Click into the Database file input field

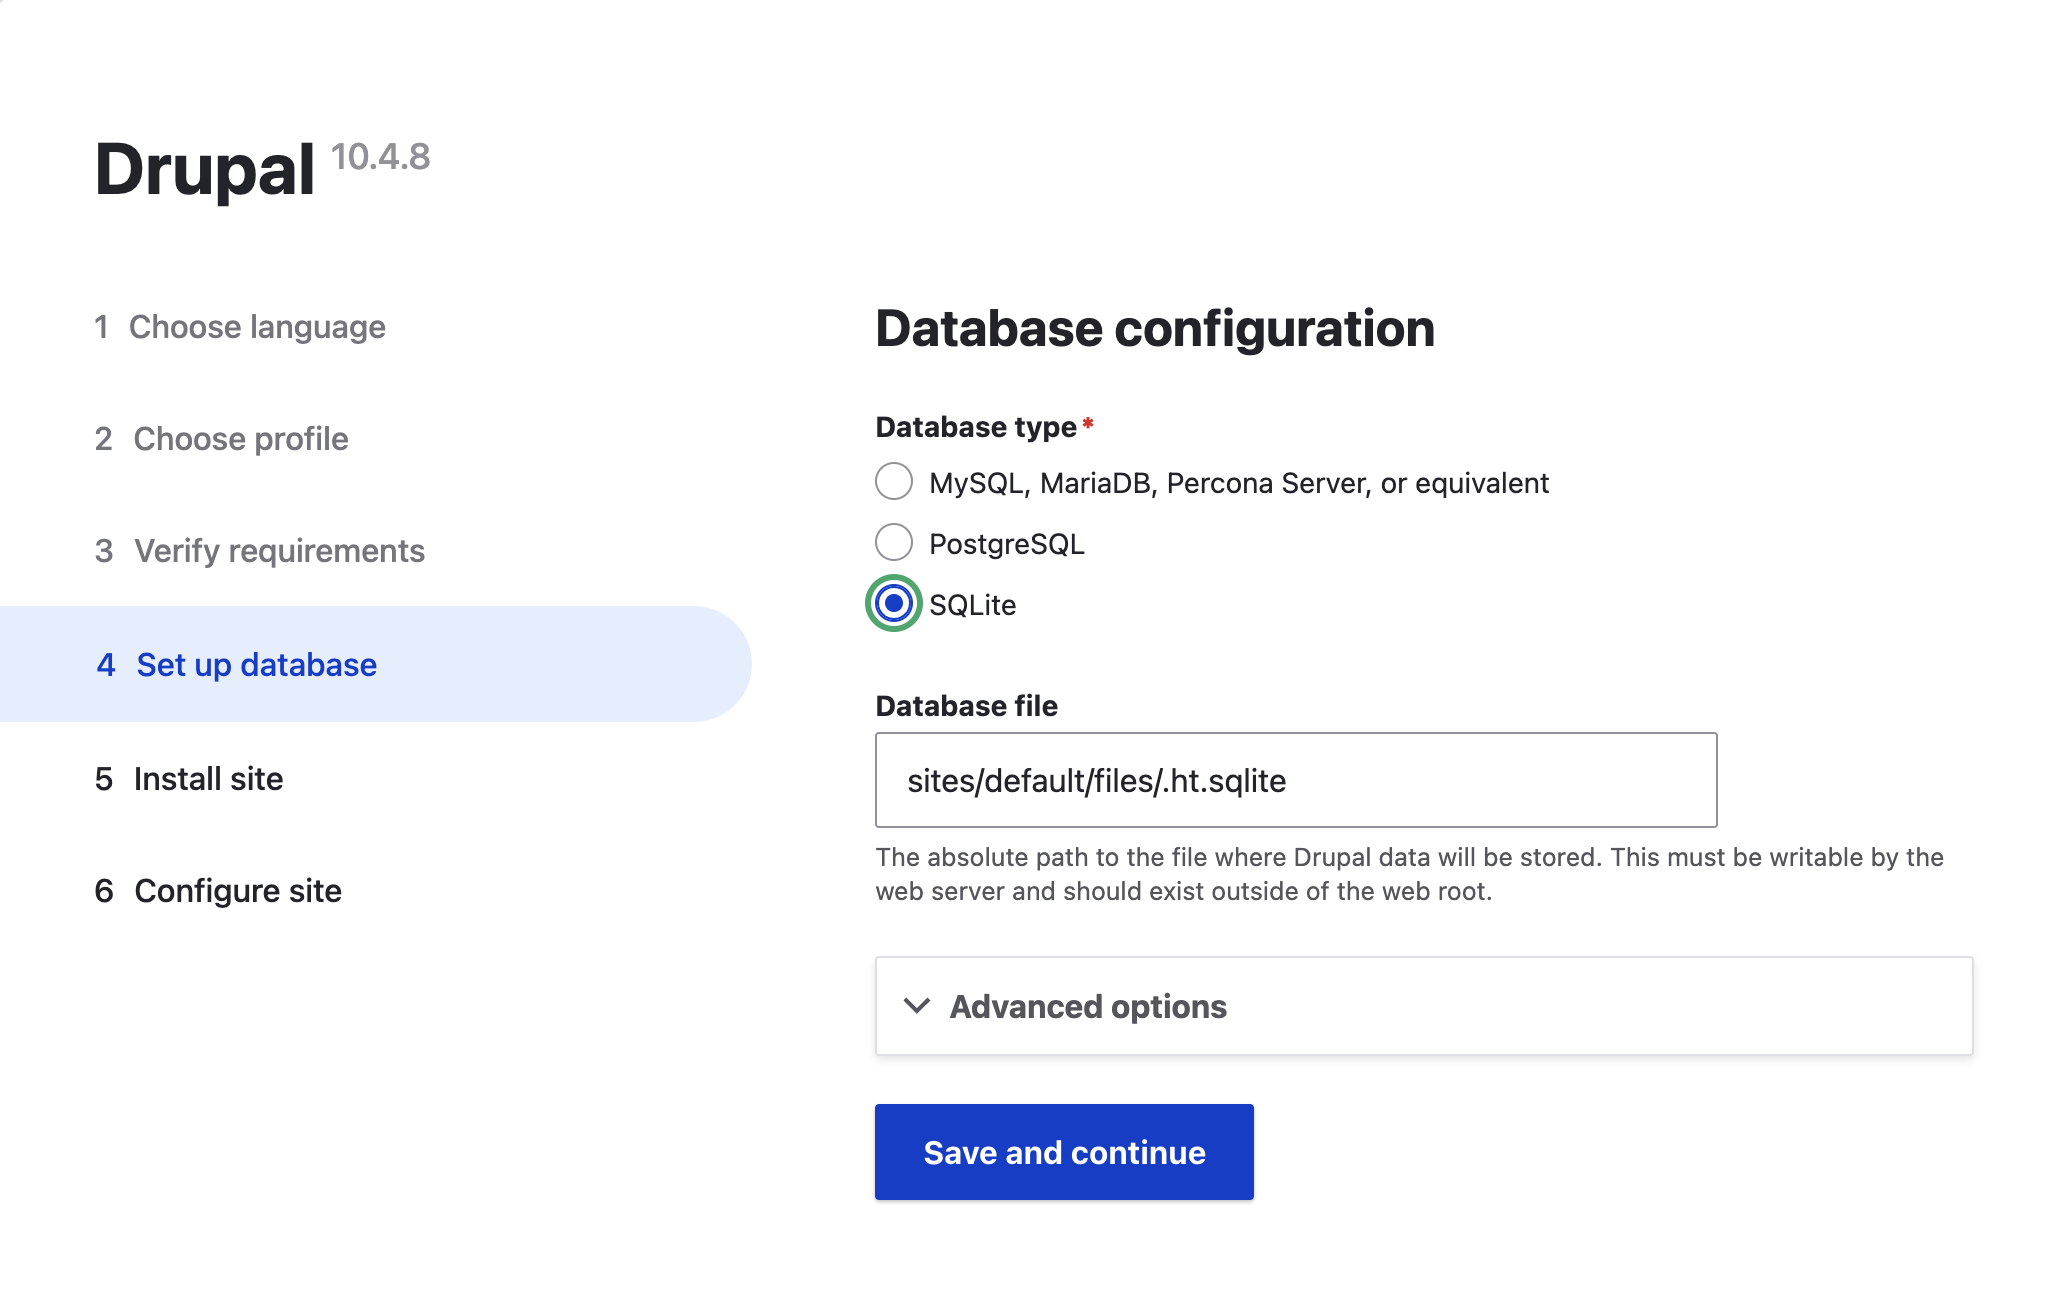(x=1296, y=780)
